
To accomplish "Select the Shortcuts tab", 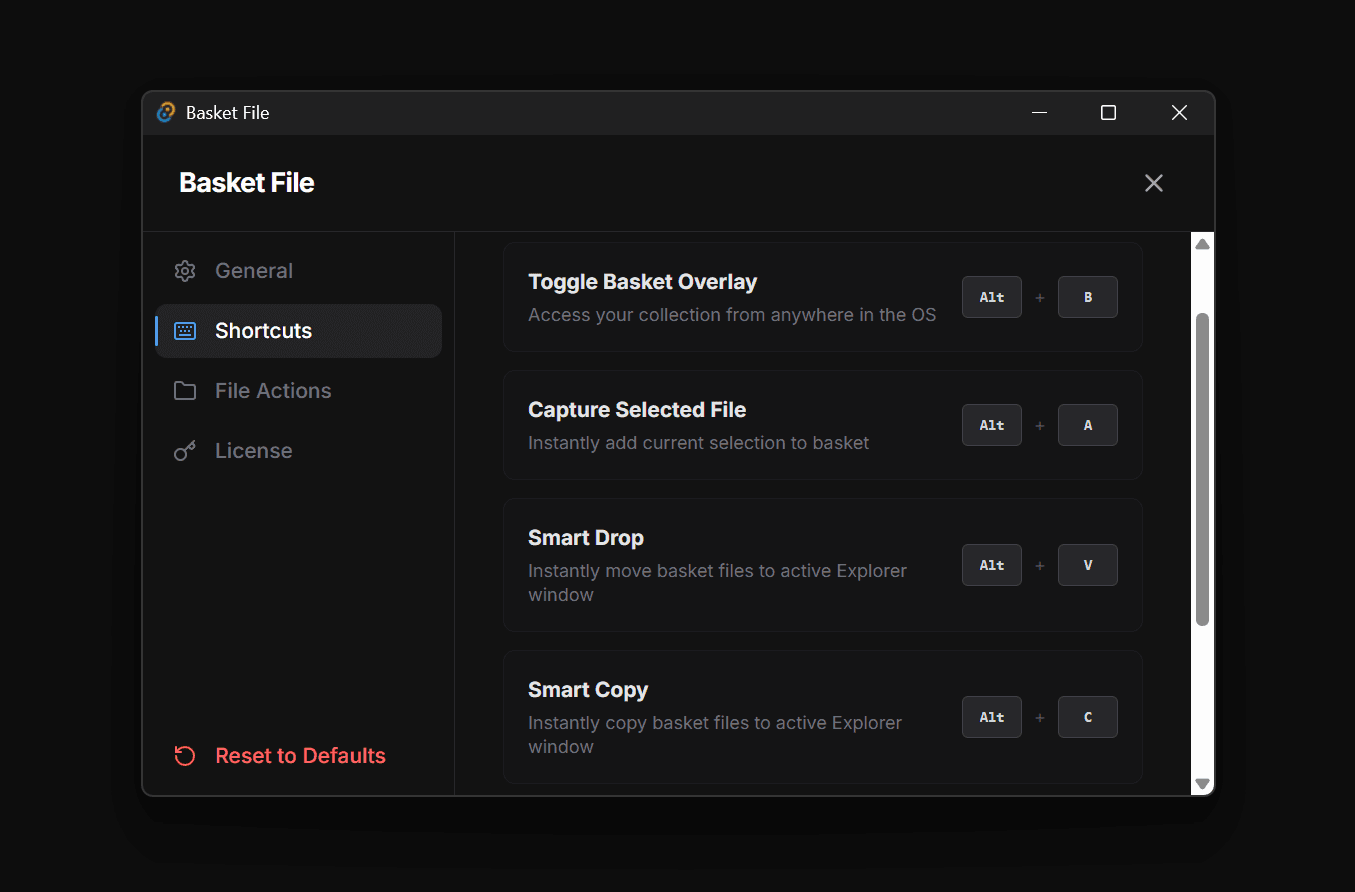I will tap(298, 331).
